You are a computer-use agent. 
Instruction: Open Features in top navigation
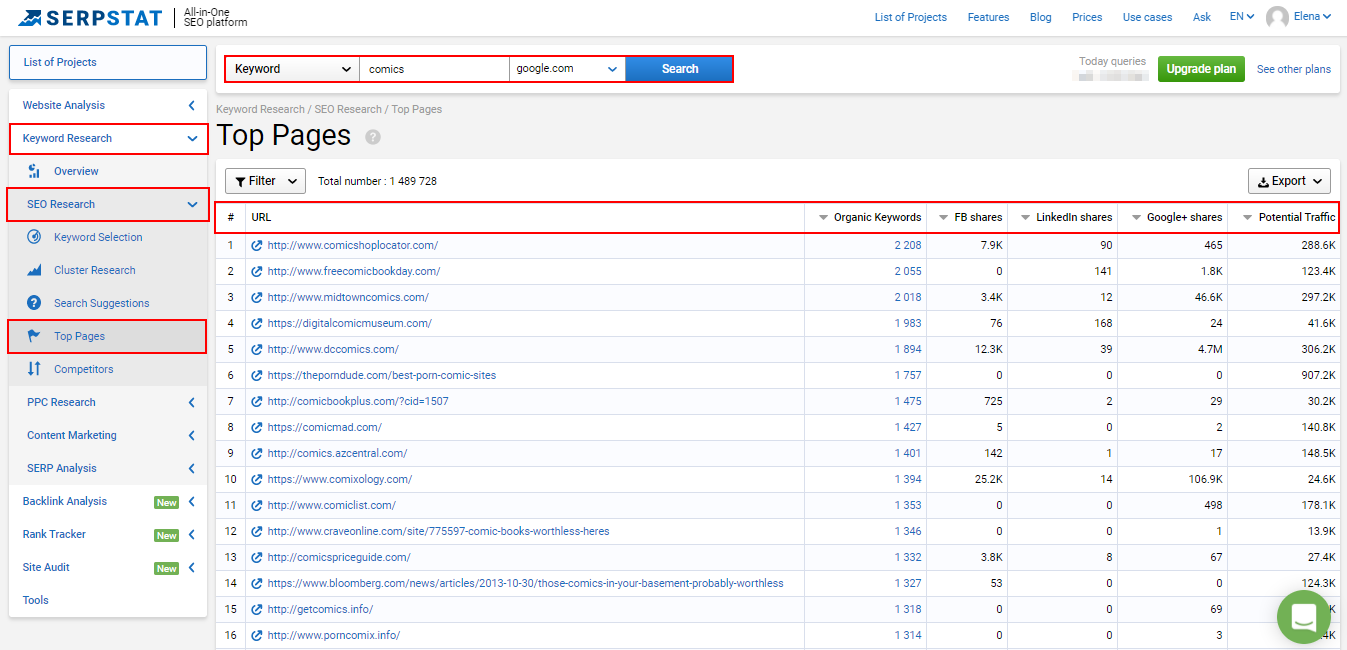pyautogui.click(x=988, y=17)
